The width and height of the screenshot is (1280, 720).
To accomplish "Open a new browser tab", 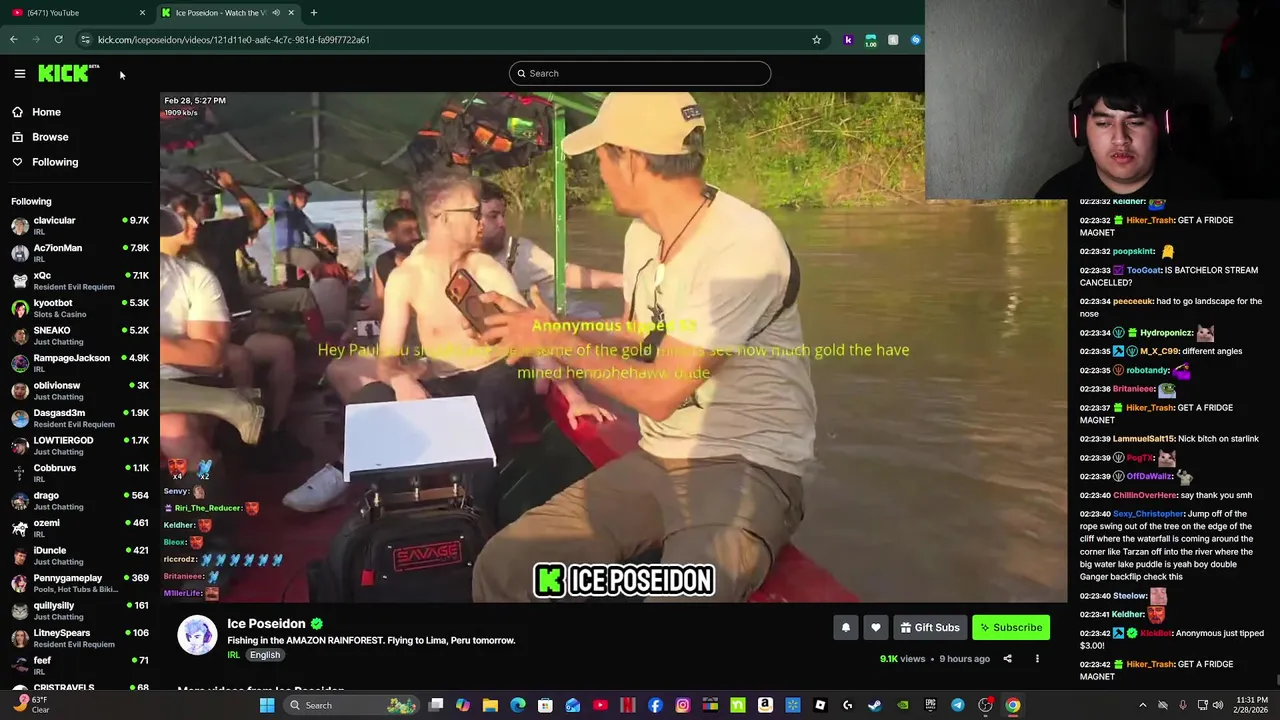I will 314,13.
